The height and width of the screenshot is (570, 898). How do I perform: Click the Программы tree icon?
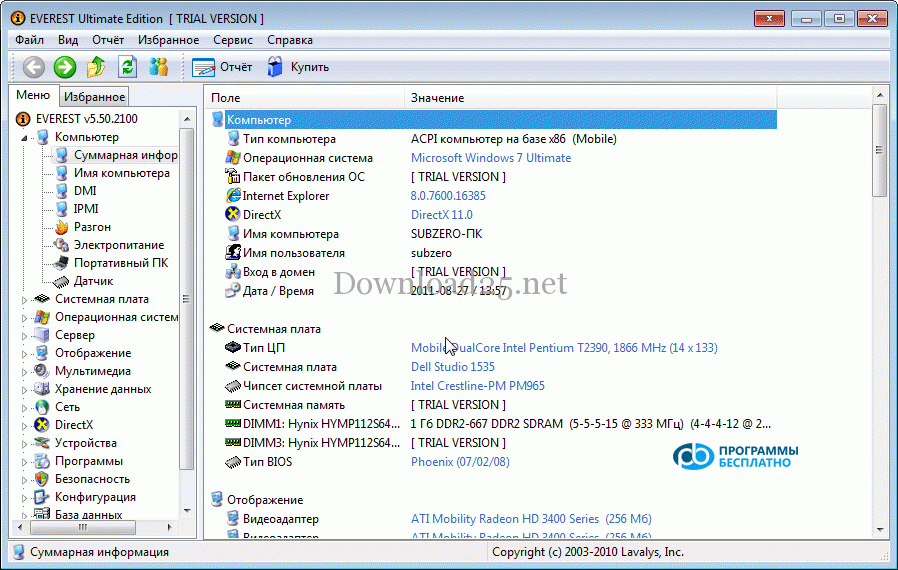point(42,461)
